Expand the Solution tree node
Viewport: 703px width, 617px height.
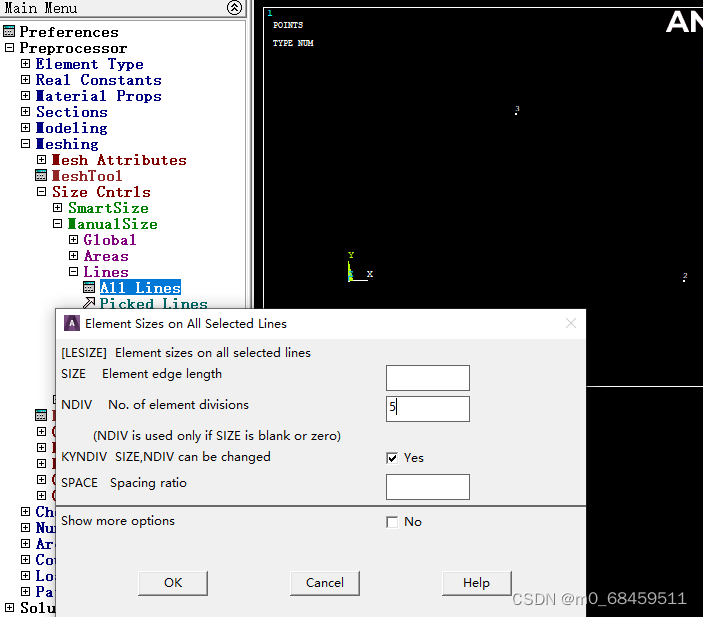point(9,608)
